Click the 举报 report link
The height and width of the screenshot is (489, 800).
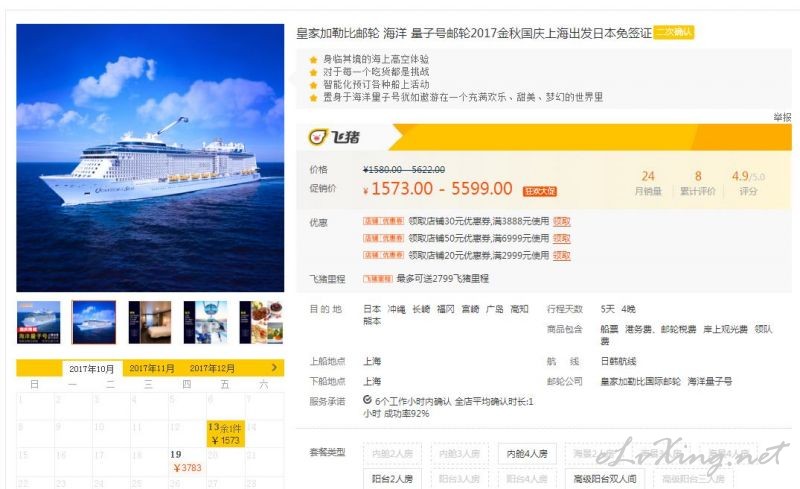point(782,117)
